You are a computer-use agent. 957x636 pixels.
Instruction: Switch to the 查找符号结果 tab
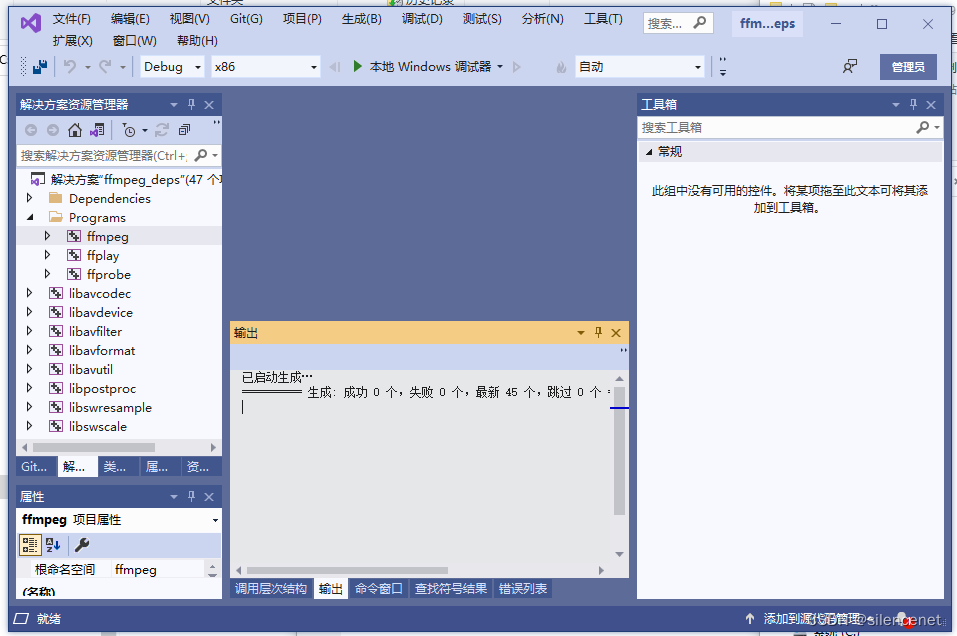coord(450,588)
